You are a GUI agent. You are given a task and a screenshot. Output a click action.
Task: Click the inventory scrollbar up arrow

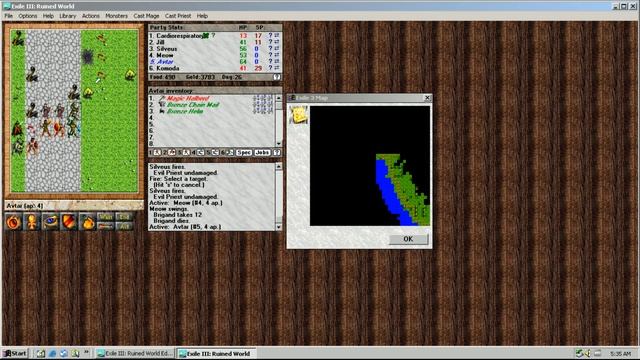(x=279, y=98)
